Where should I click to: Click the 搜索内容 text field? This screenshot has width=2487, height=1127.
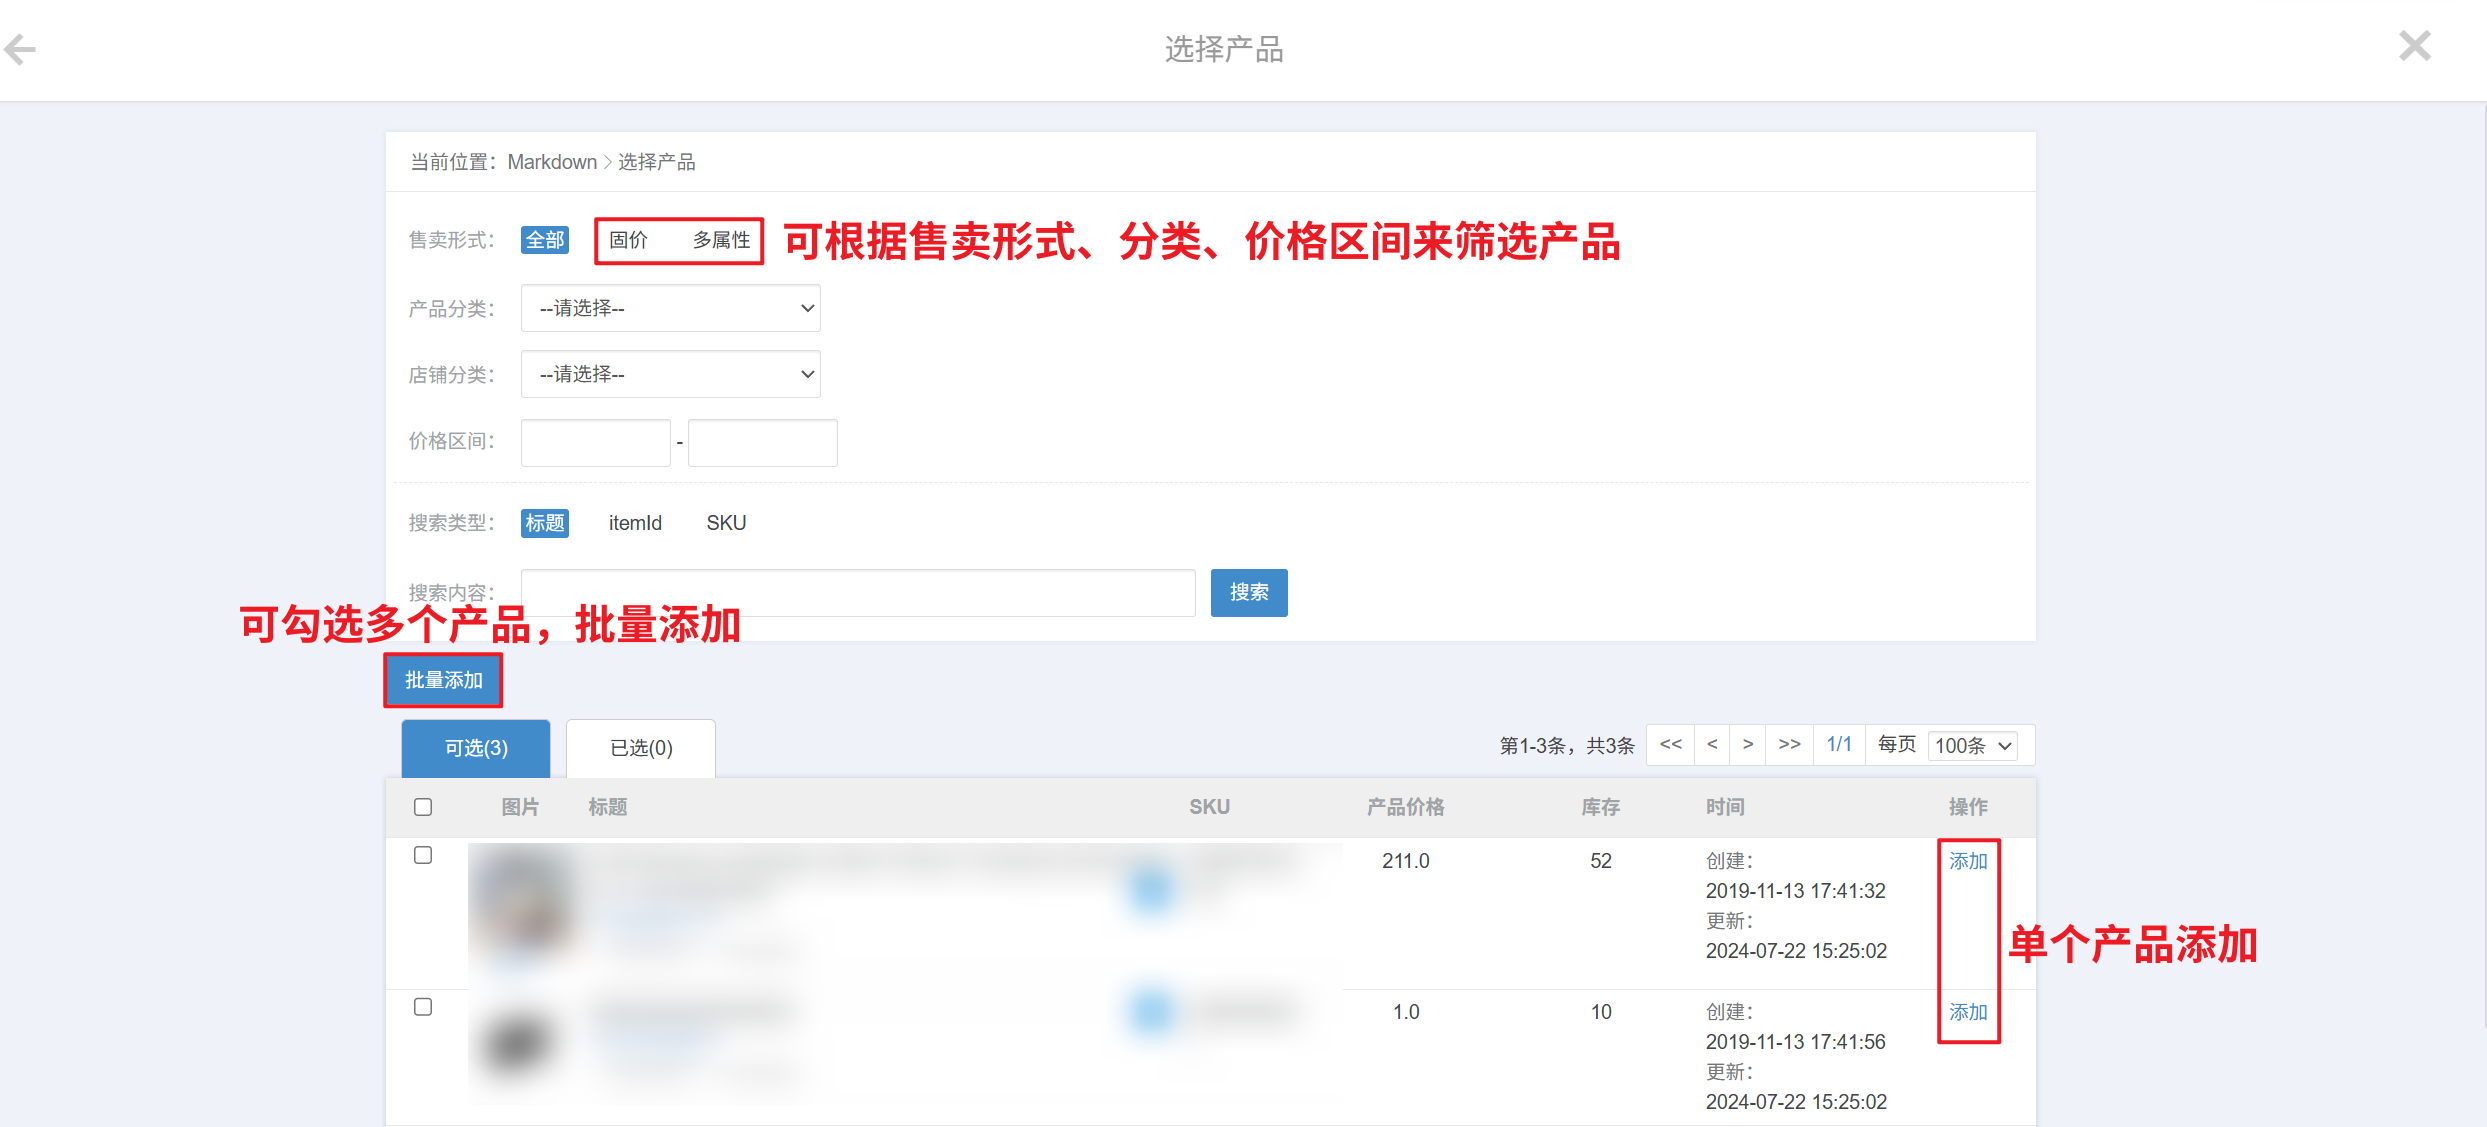857,593
